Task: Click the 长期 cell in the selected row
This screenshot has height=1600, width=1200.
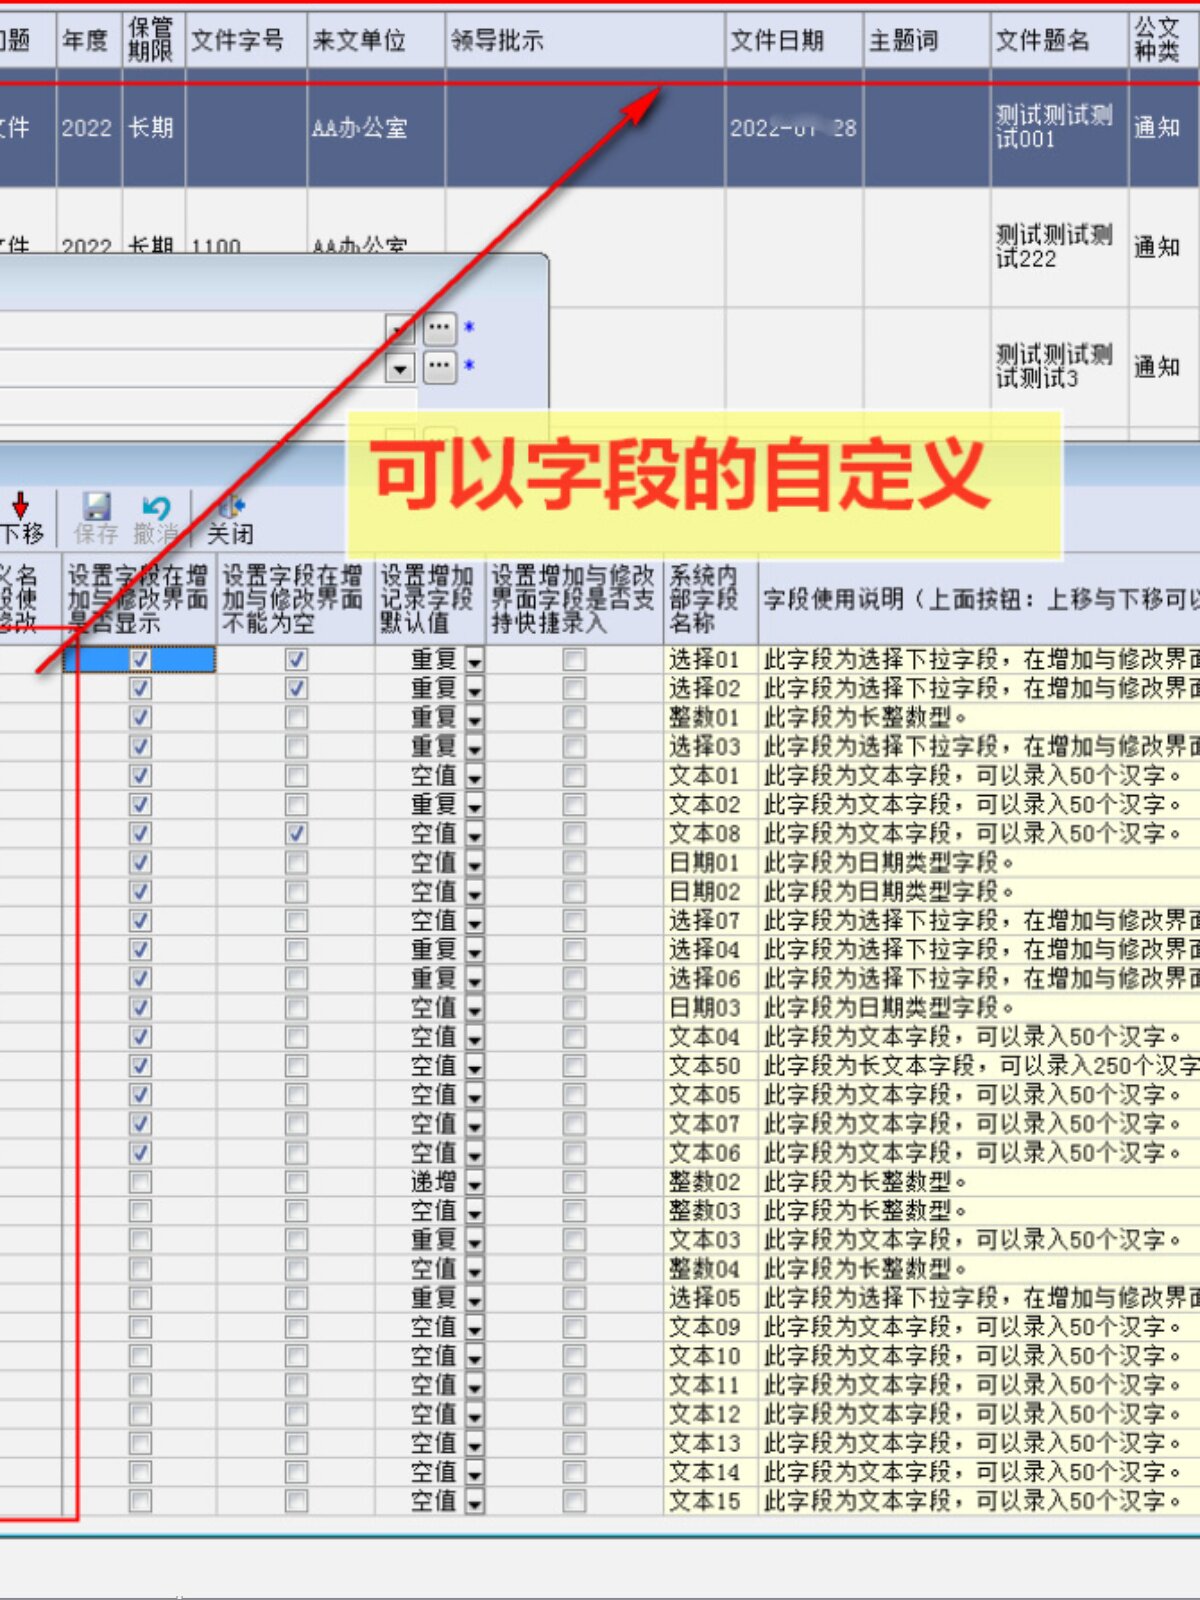Action: [x=153, y=128]
